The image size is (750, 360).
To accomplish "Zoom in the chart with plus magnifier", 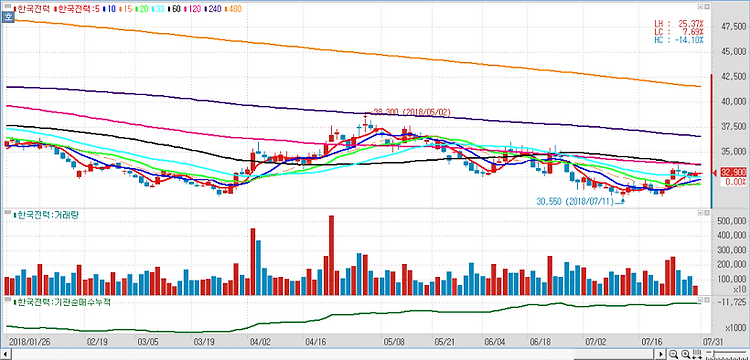I will (685, 354).
